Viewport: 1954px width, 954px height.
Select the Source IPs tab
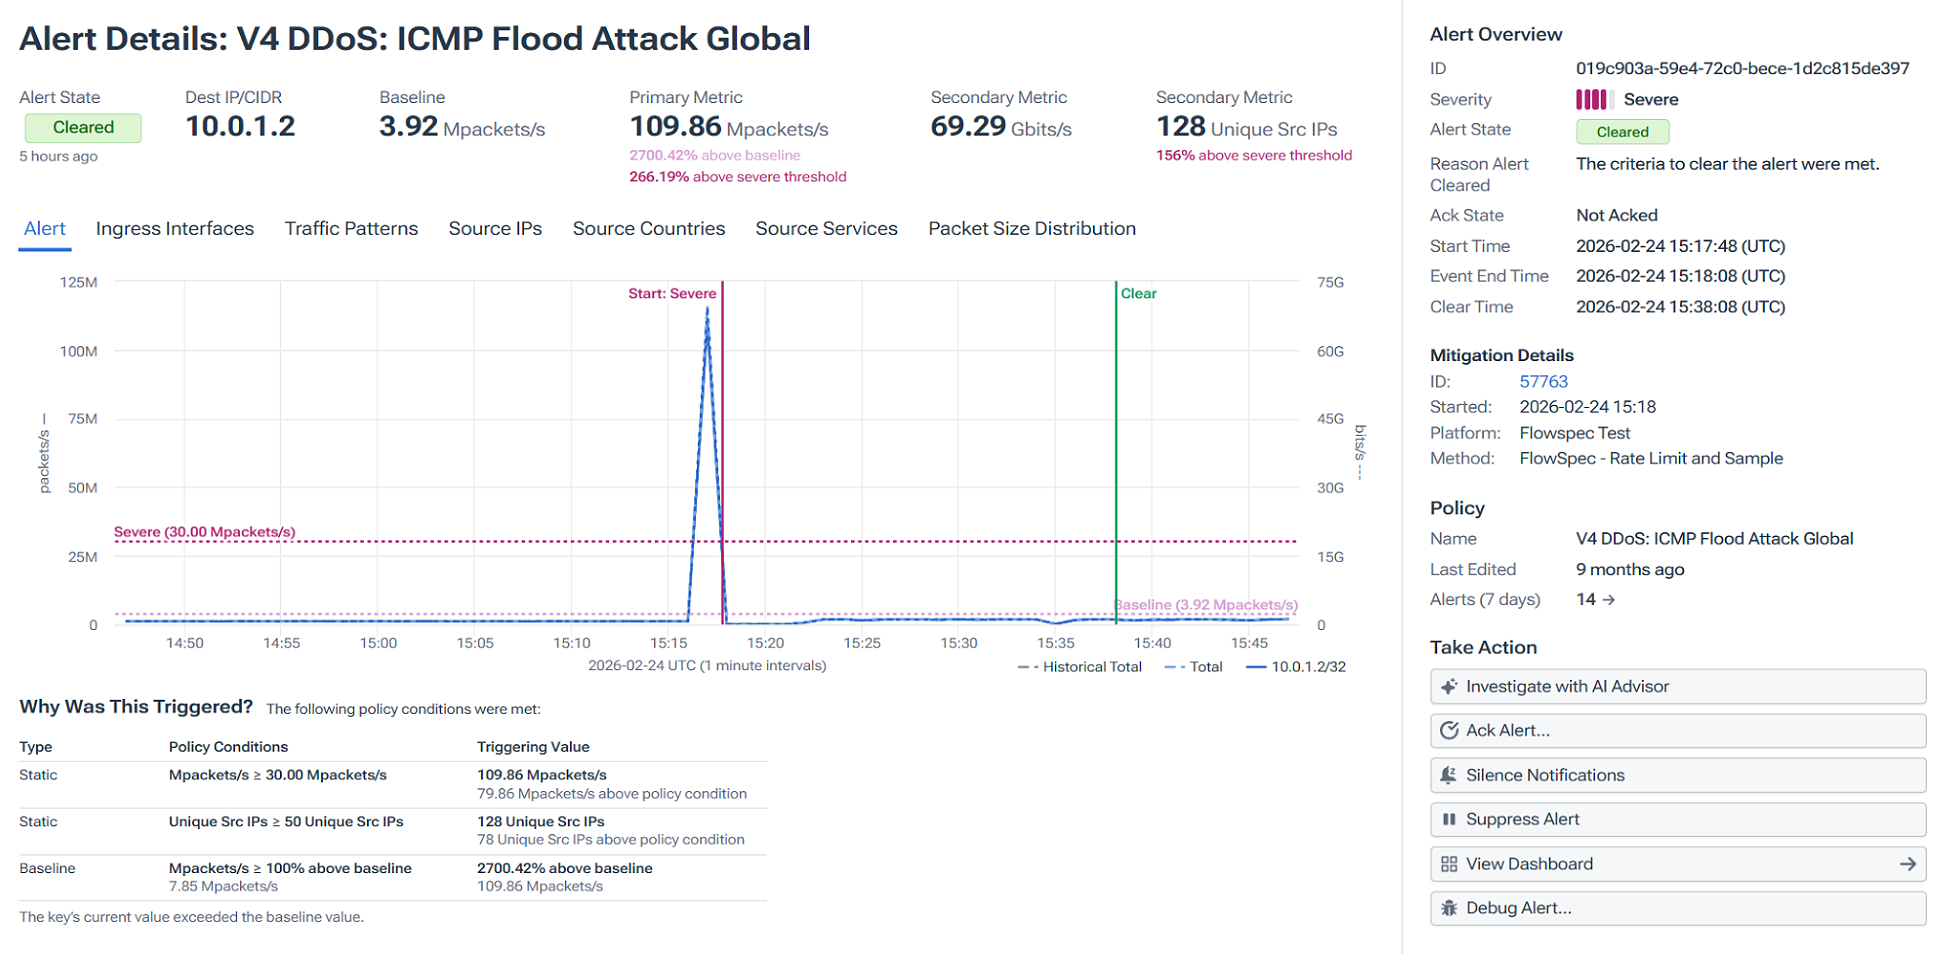click(x=494, y=228)
